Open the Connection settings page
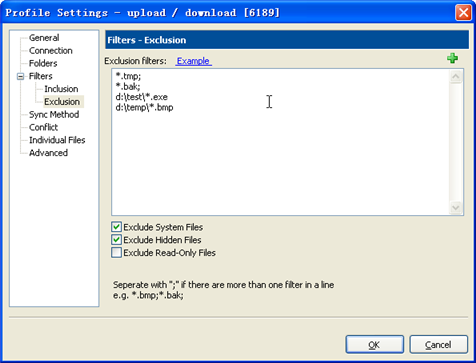This screenshot has height=363, width=476. (51, 51)
